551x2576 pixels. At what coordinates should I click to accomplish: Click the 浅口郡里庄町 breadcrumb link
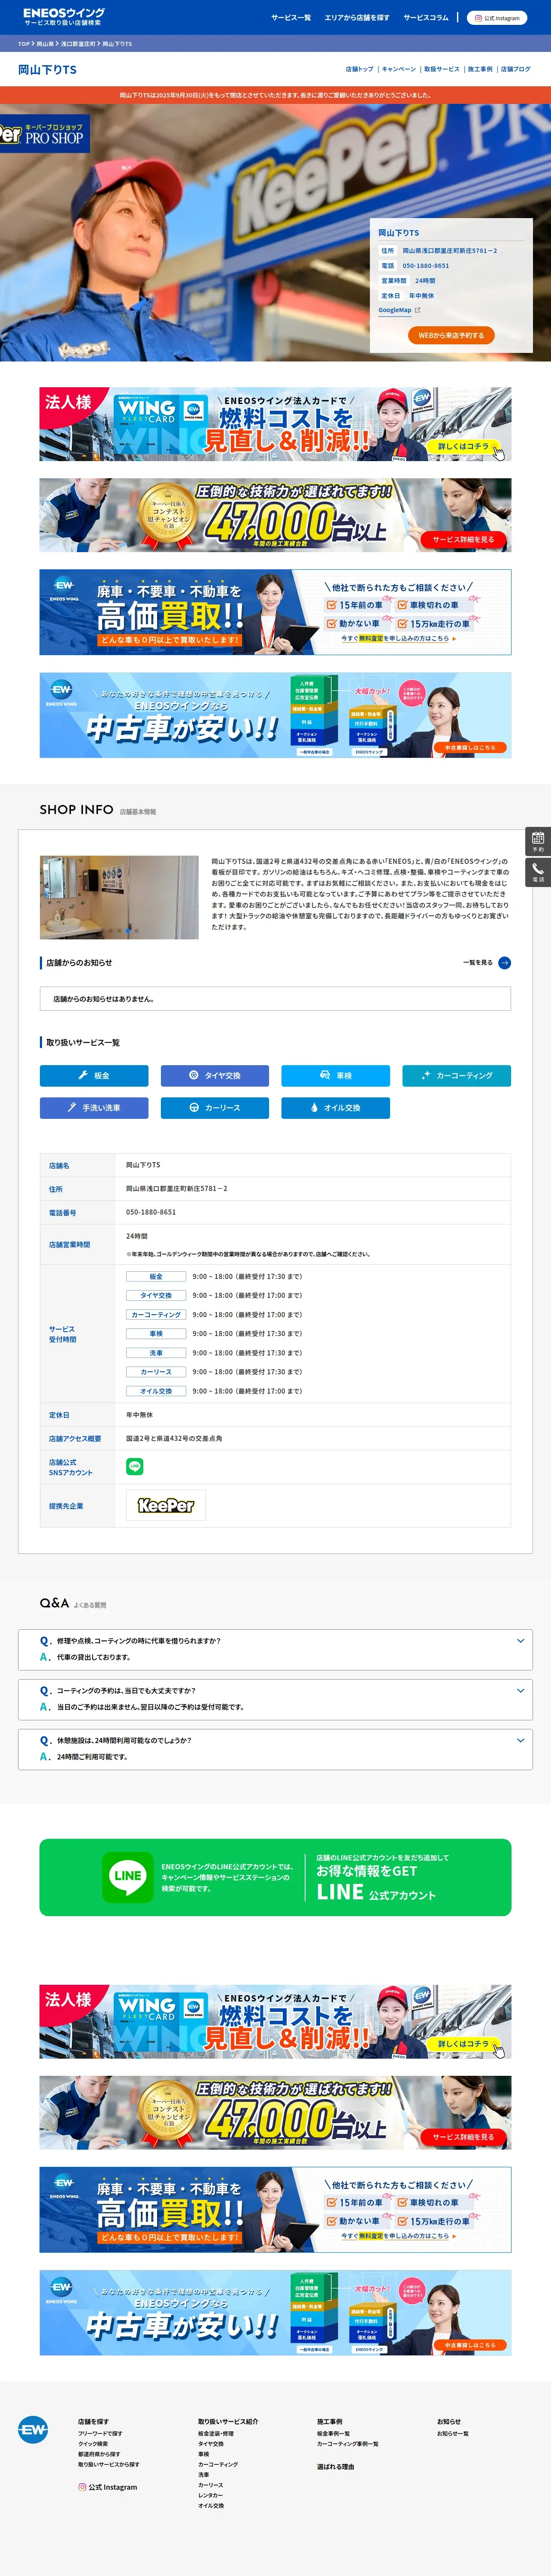[78, 44]
